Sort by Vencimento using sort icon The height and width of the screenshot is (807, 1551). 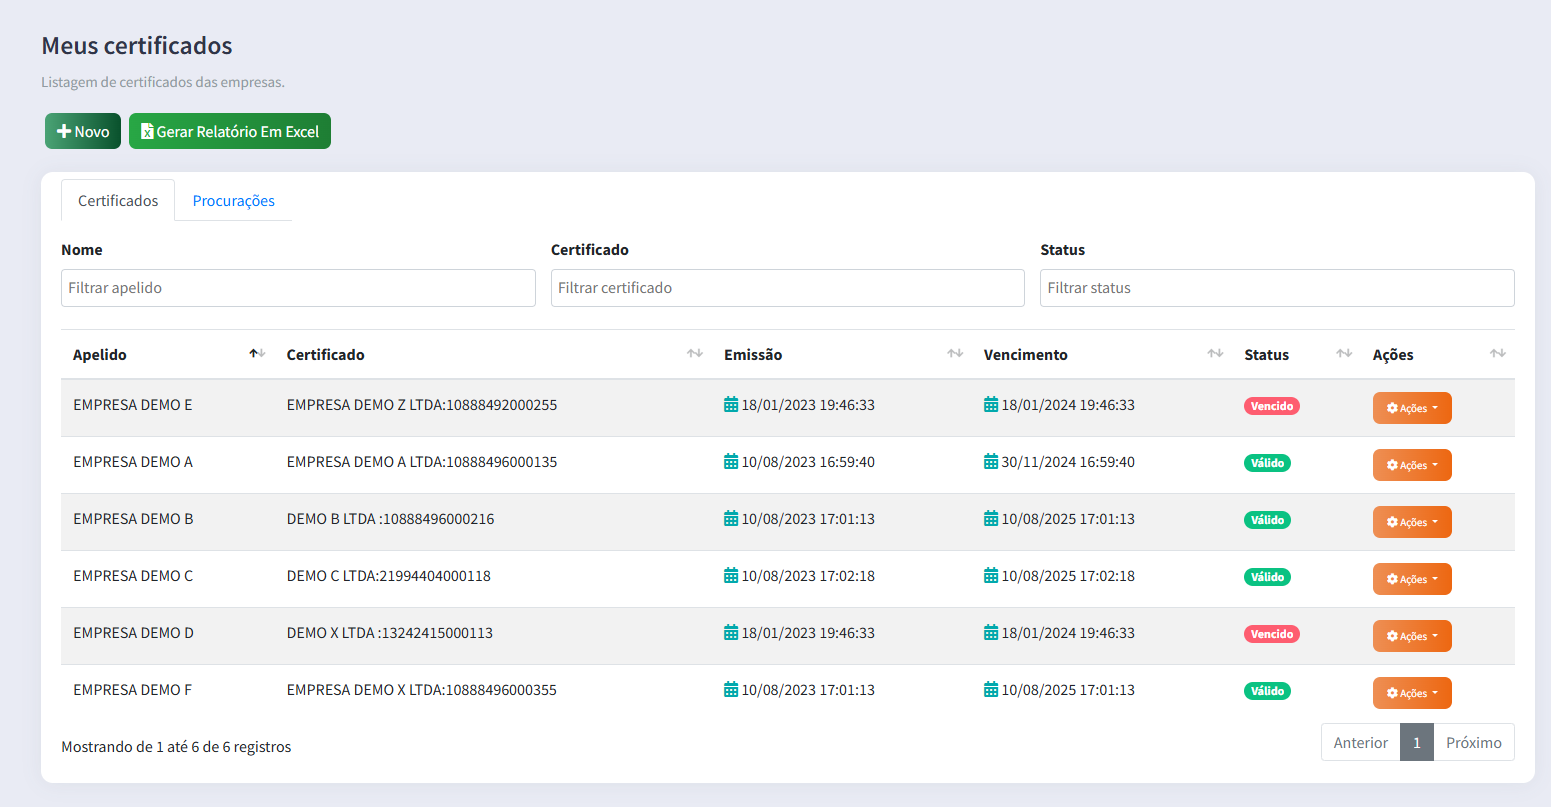tap(1215, 354)
